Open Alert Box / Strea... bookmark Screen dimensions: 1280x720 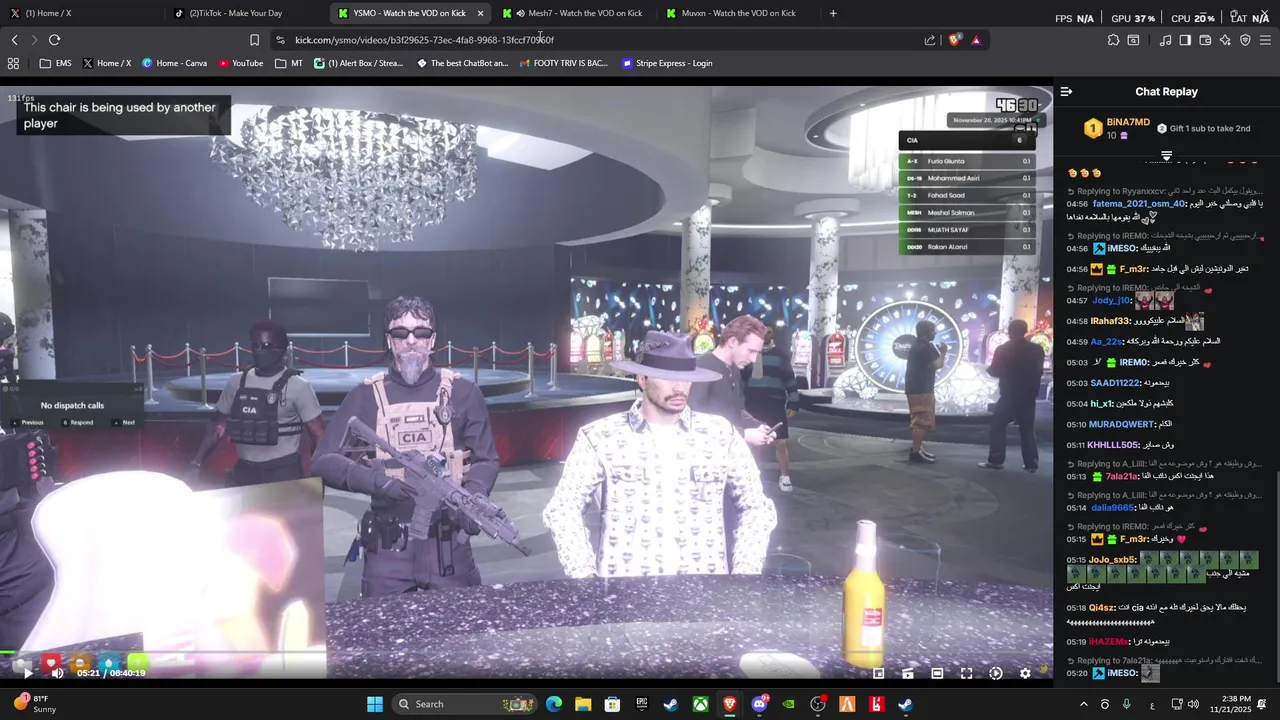click(x=358, y=63)
